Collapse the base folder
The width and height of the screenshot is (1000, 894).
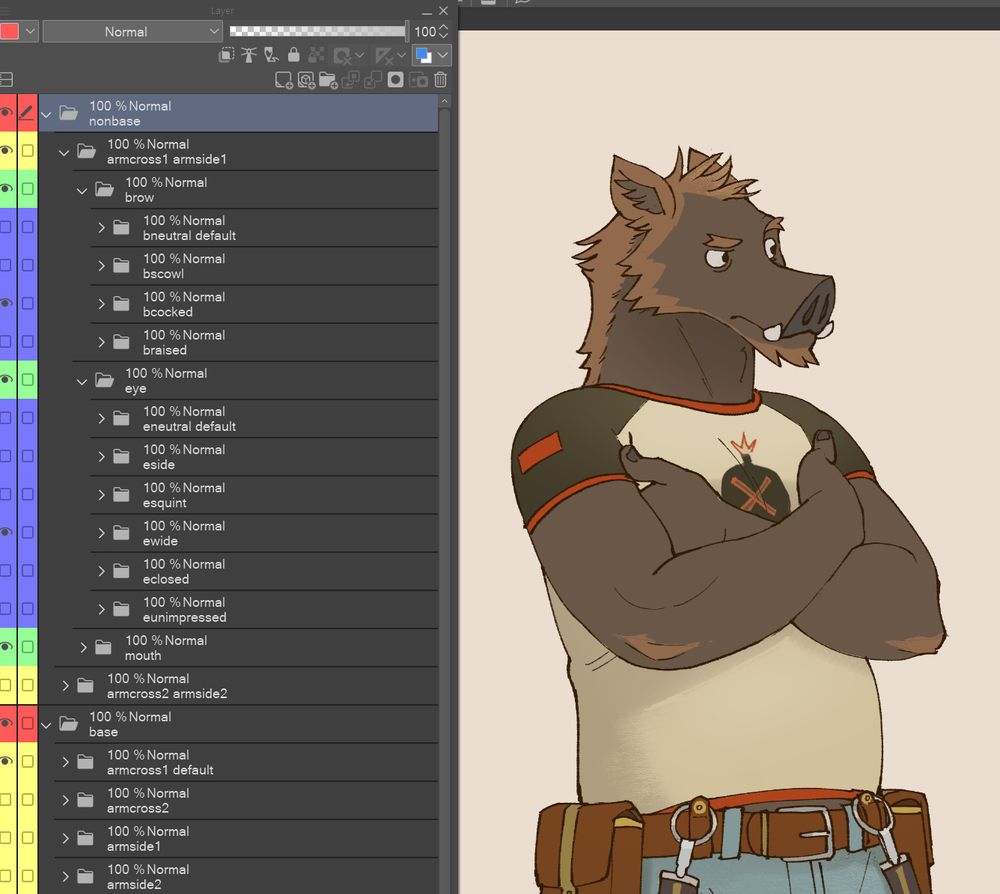point(46,726)
